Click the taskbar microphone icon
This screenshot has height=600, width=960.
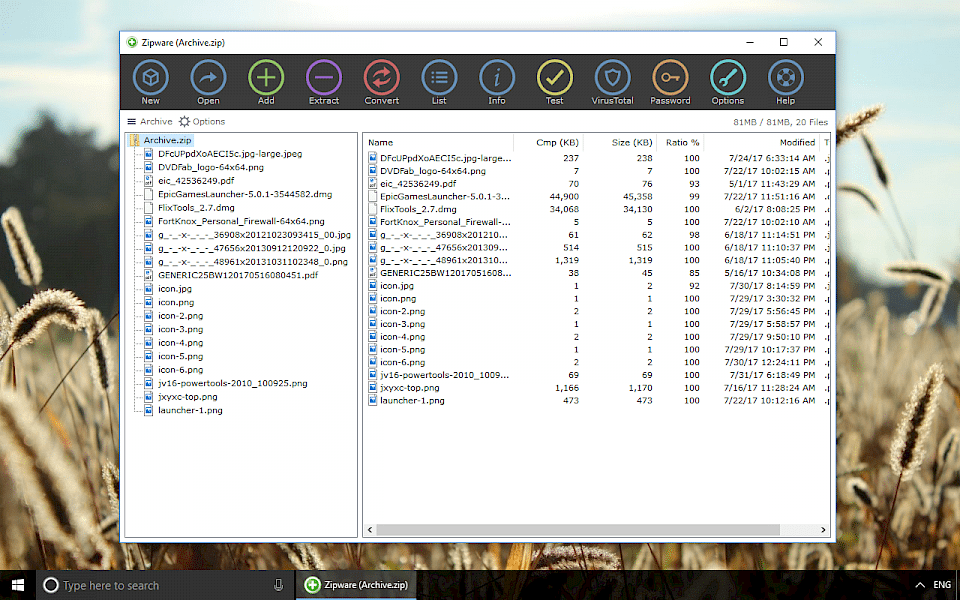click(278, 585)
